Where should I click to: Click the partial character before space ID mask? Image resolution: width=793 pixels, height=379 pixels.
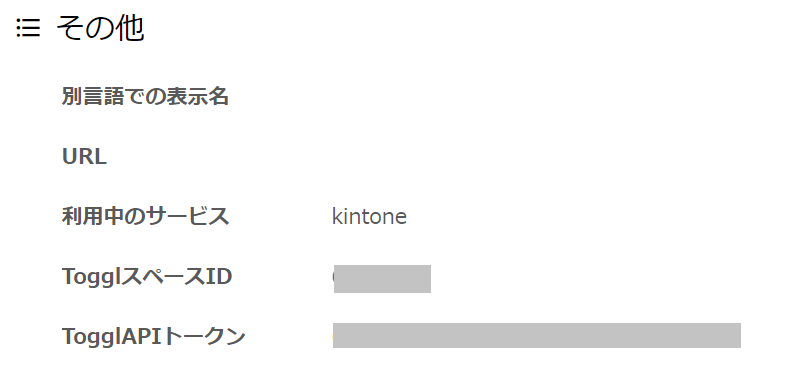click(x=333, y=277)
